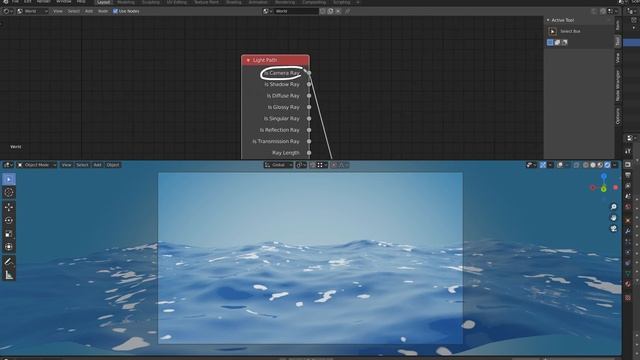Switch to solid viewport shading
This screenshot has height=360, width=640.
[593, 165]
